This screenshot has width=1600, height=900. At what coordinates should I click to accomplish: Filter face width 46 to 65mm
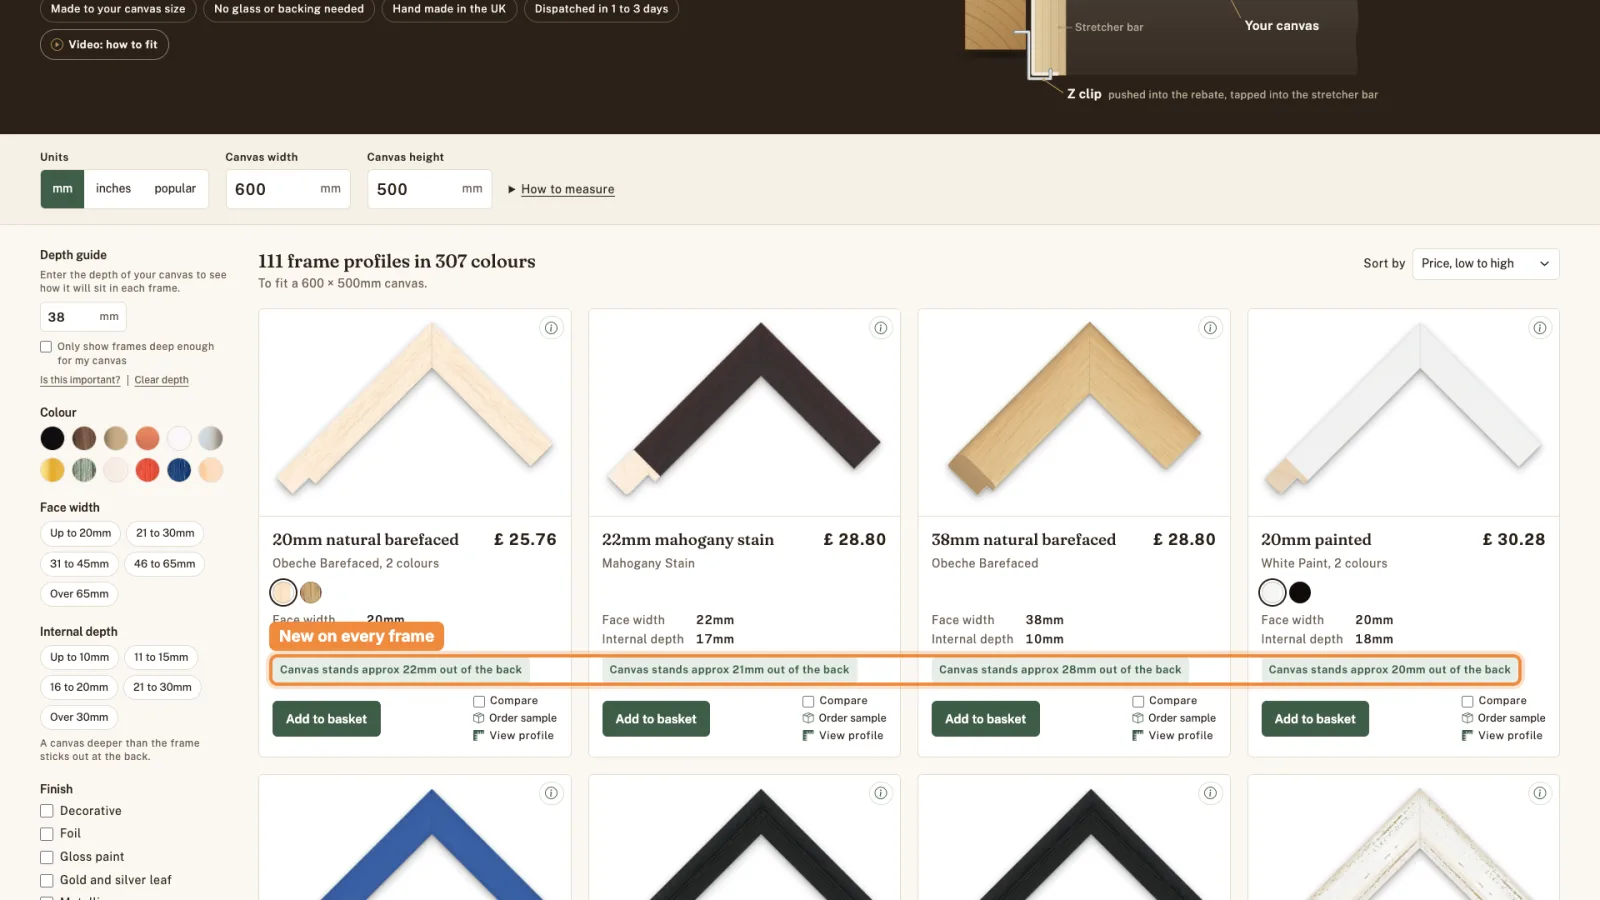pyautogui.click(x=164, y=564)
